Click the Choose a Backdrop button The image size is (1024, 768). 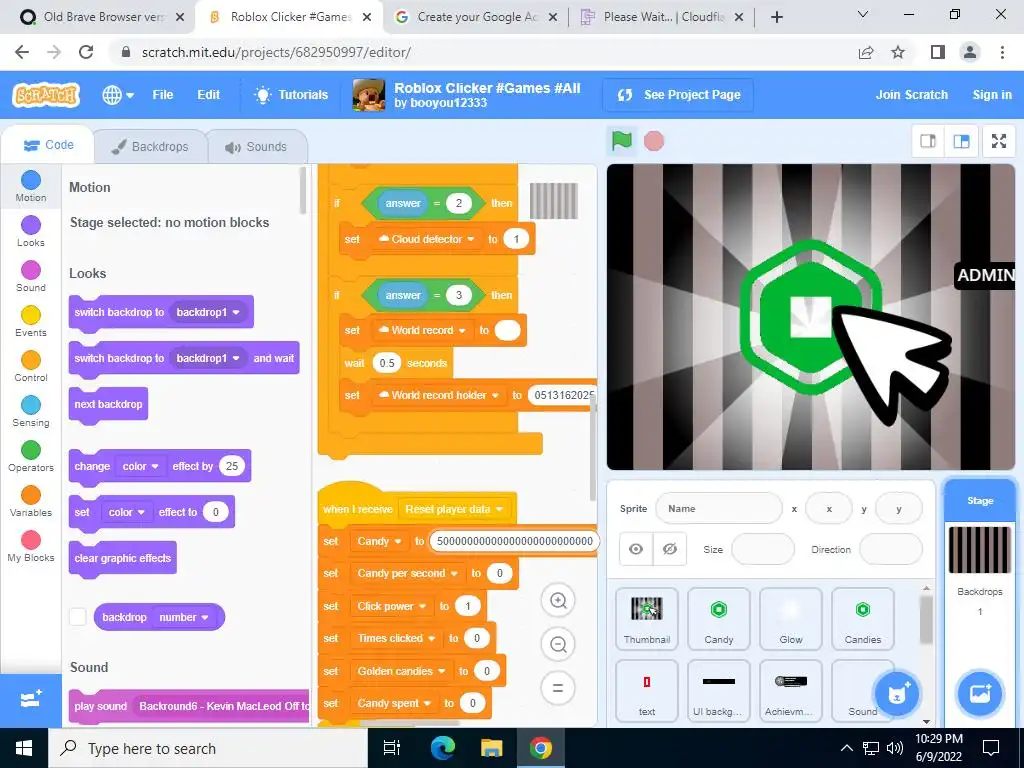point(980,694)
